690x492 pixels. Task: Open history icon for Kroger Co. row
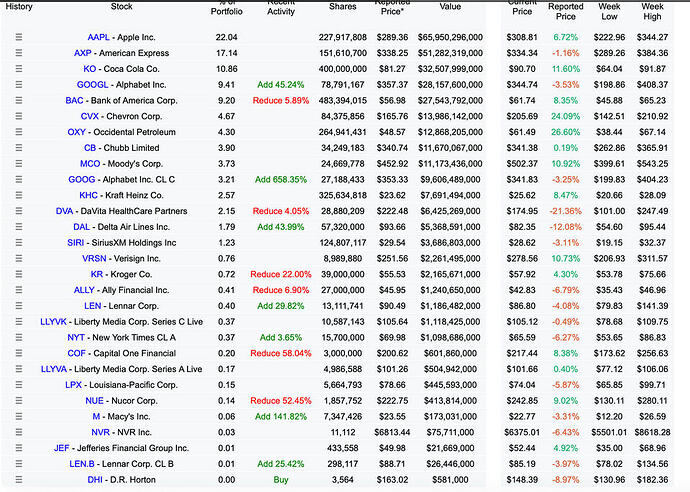coord(18,274)
